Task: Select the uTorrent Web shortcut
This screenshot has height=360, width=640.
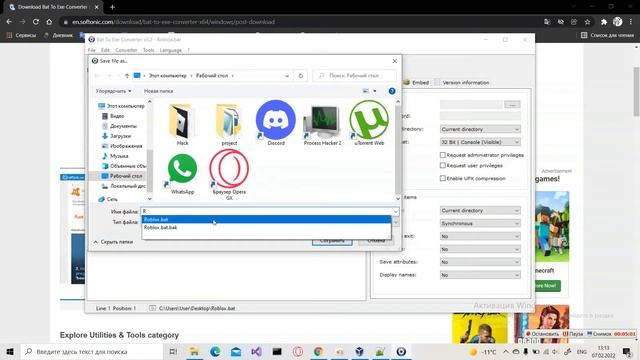Action: click(x=369, y=123)
